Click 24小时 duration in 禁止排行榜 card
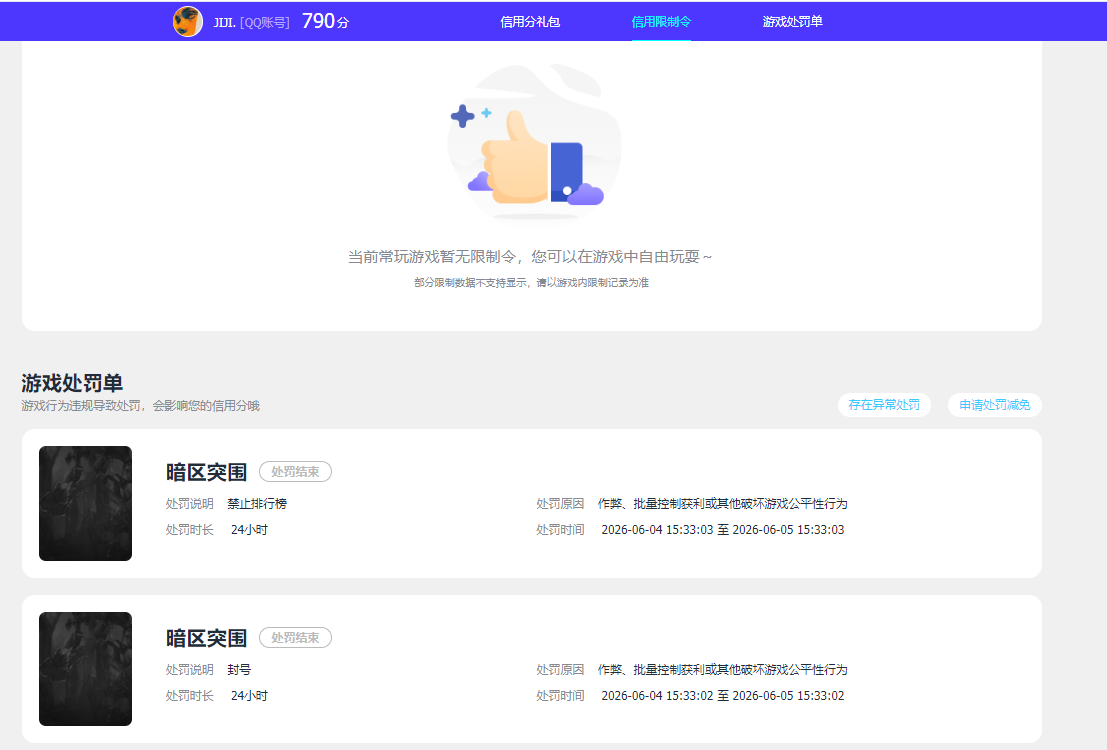Image resolution: width=1107 pixels, height=750 pixels. click(249, 530)
